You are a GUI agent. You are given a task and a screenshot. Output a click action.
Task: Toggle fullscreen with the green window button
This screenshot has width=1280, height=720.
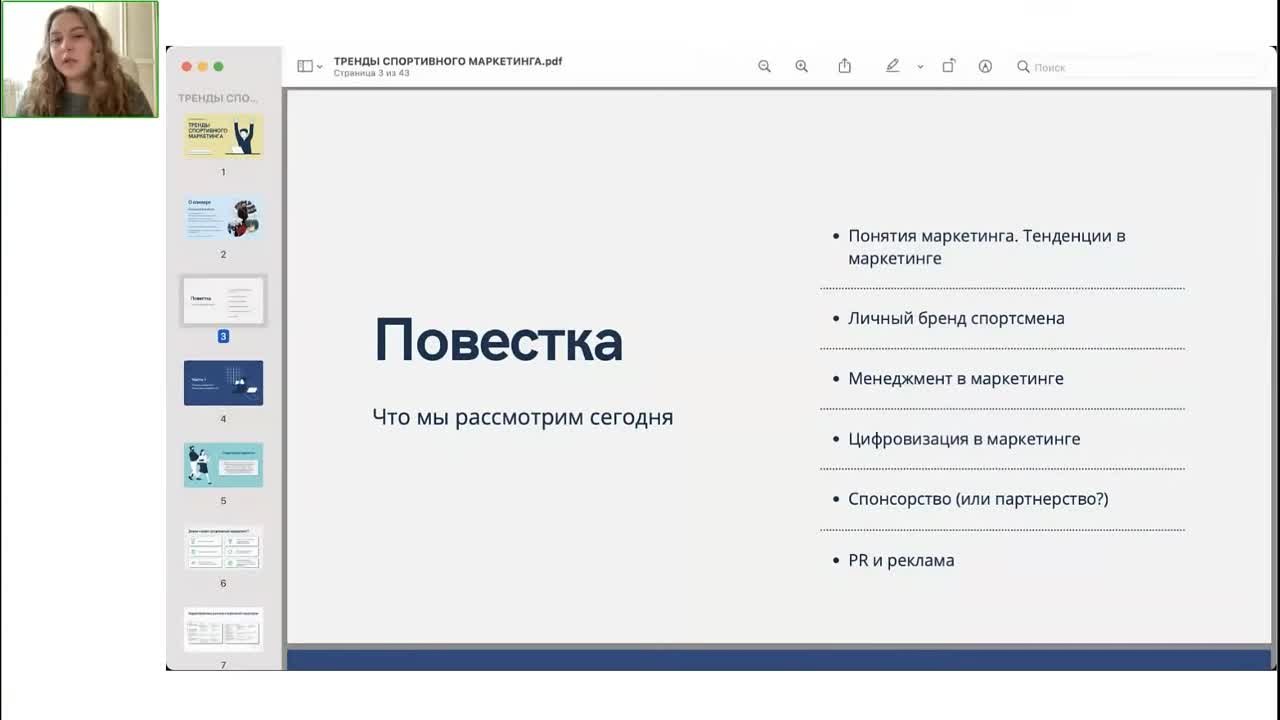pyautogui.click(x=220, y=65)
